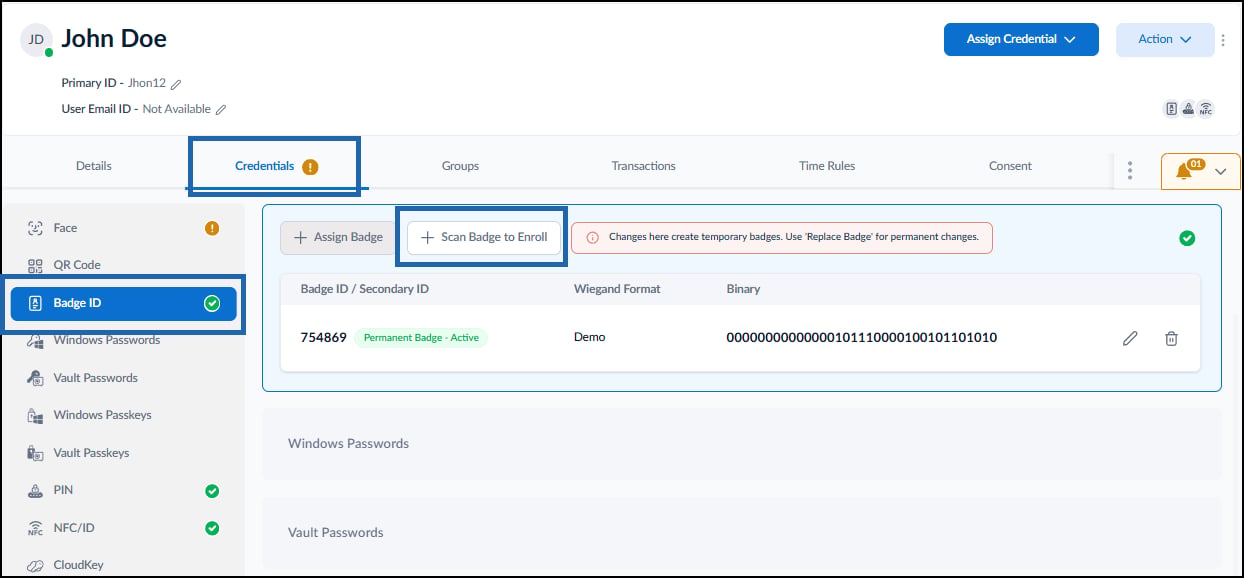
Task: Open the notifications bell with 01 badge
Action: (1185, 171)
